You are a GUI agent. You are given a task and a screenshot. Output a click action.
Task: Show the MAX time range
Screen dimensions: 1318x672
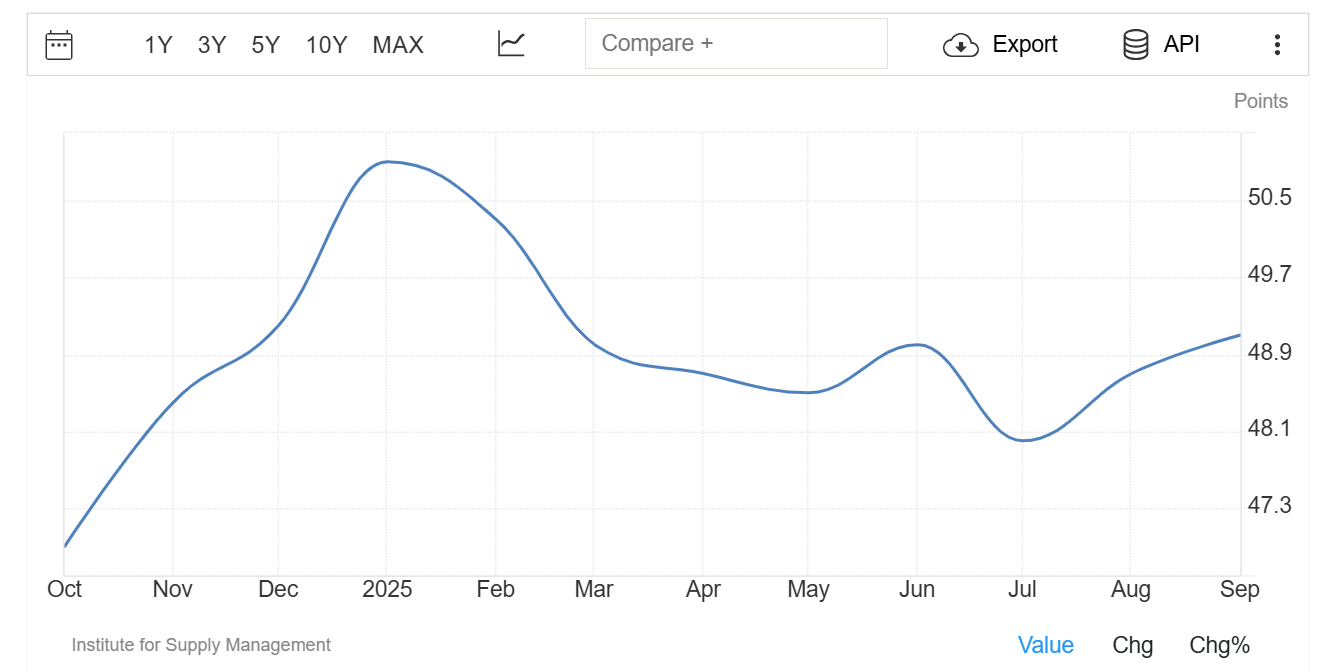click(398, 45)
